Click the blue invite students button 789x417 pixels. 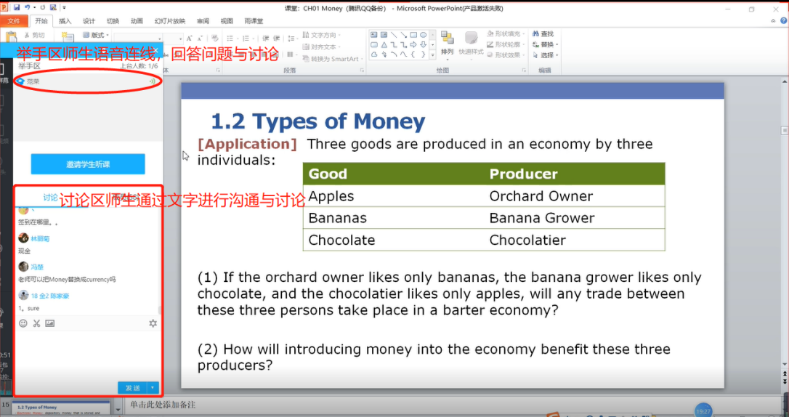pyautogui.click(x=87, y=164)
